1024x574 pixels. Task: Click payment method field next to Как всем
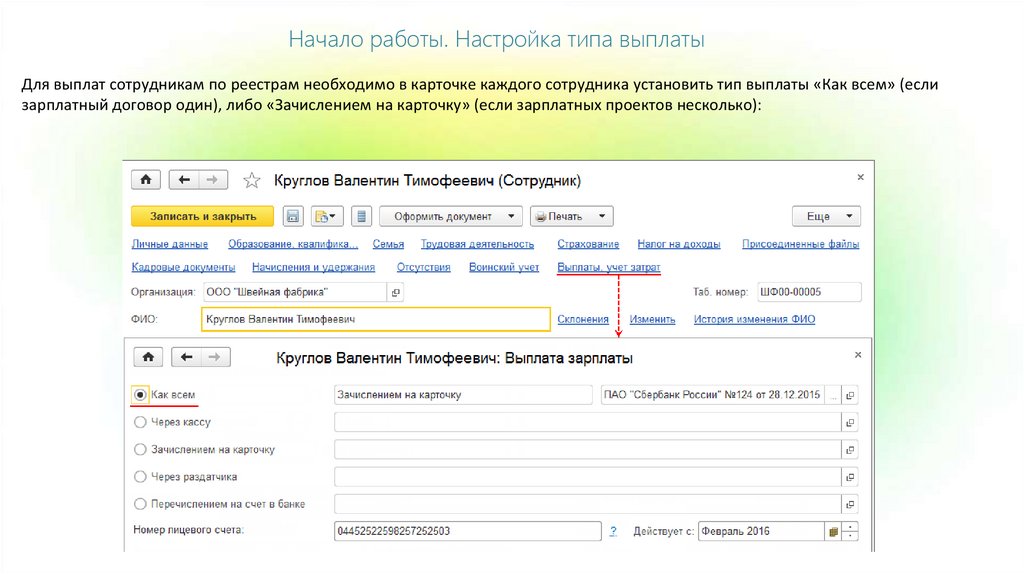coord(463,395)
